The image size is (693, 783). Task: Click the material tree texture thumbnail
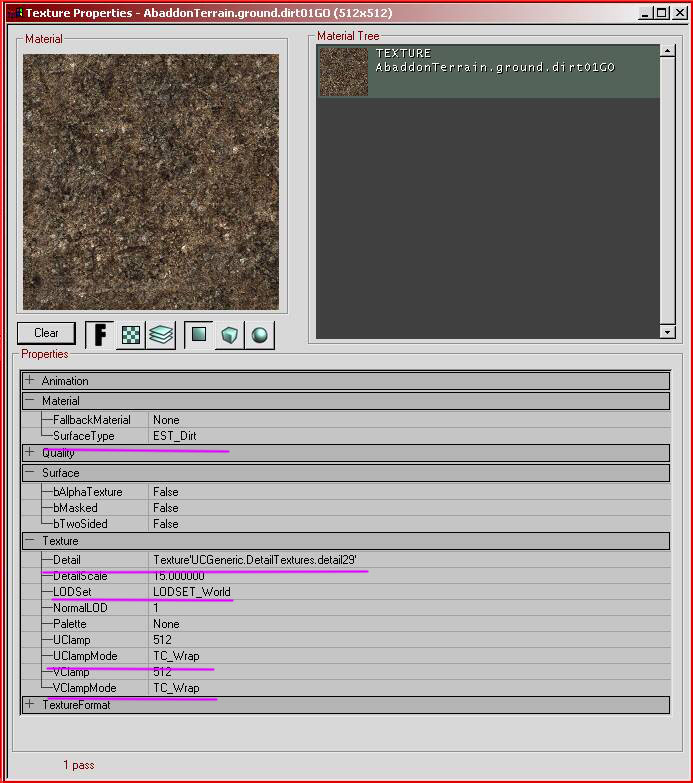pos(344,71)
